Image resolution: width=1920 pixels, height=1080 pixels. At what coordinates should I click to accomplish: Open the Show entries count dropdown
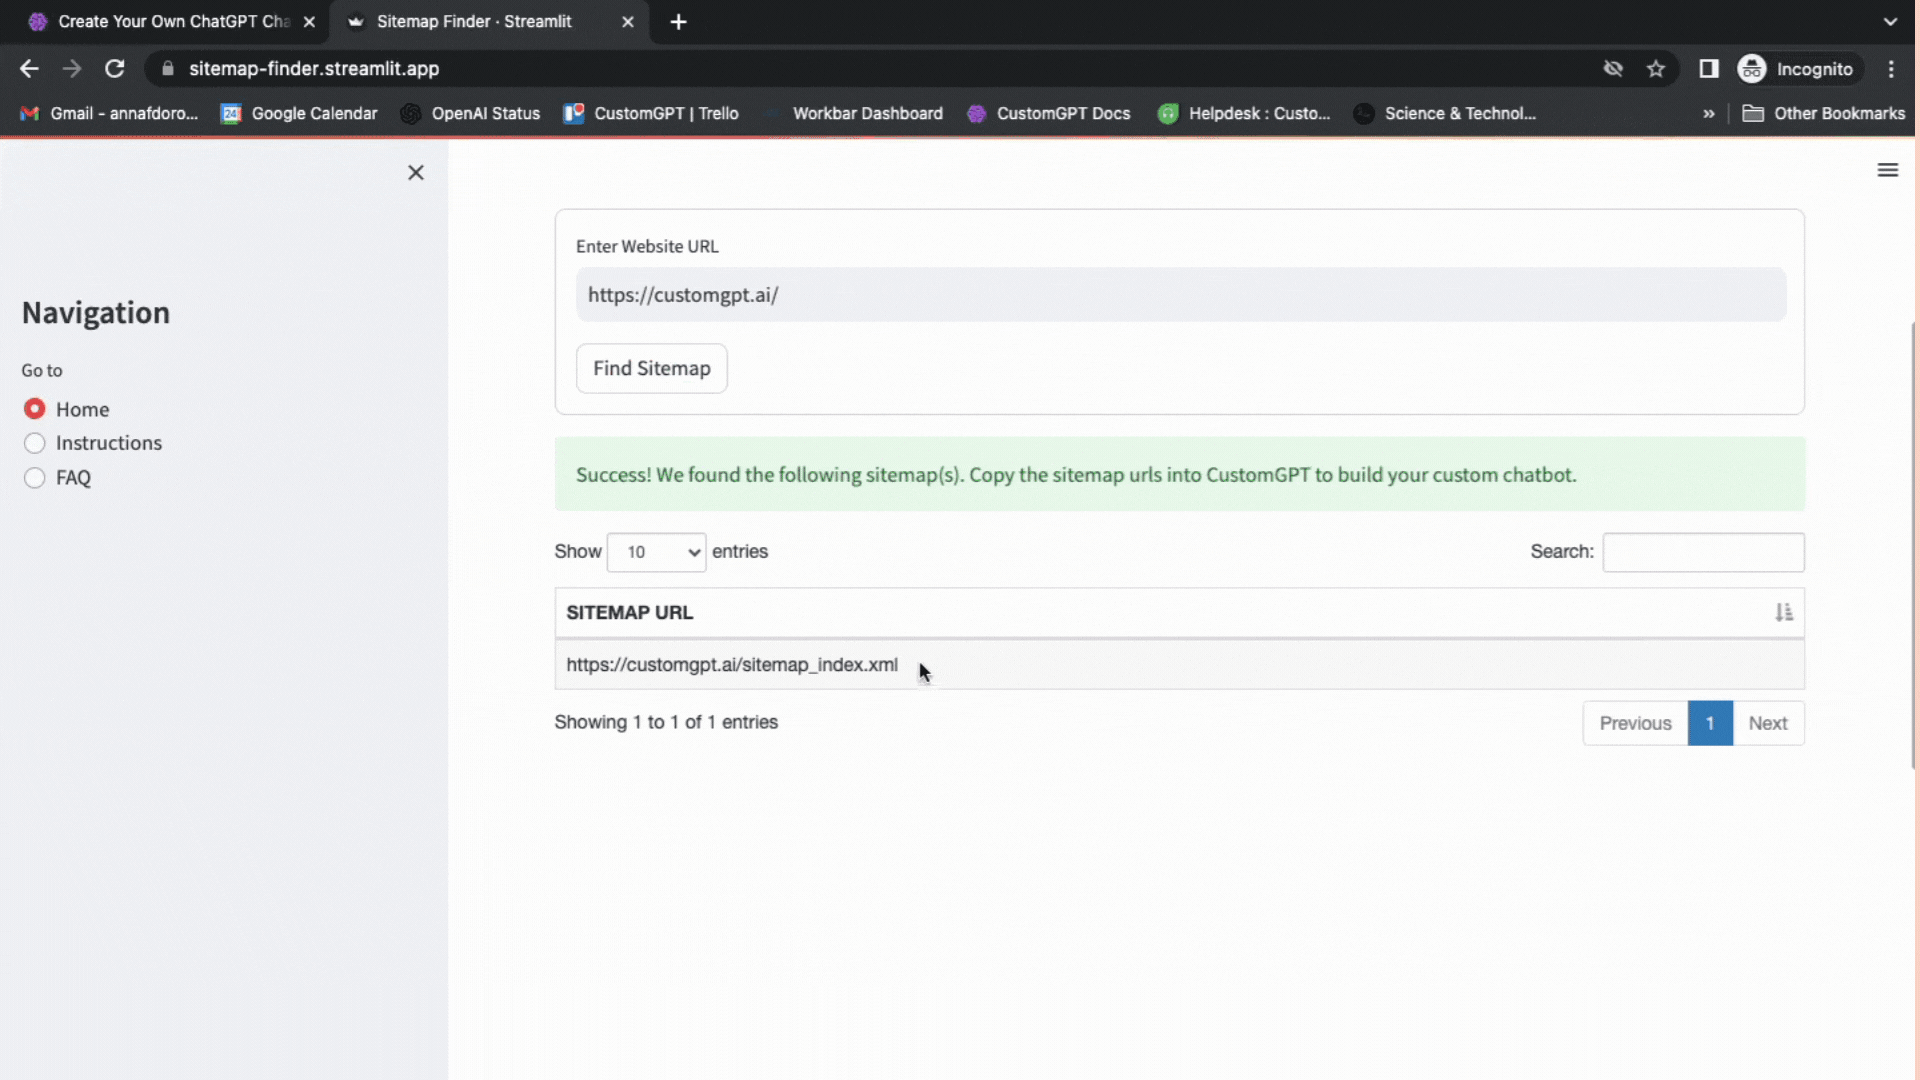[656, 552]
